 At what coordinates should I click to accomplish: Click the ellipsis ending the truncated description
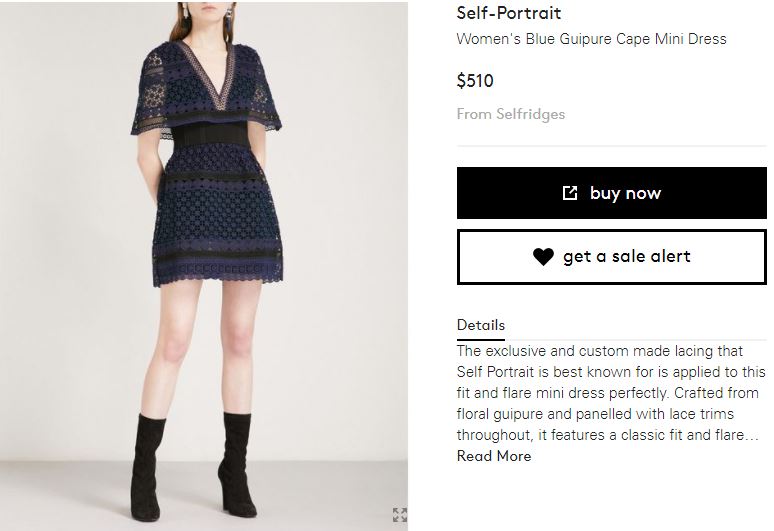(752, 436)
